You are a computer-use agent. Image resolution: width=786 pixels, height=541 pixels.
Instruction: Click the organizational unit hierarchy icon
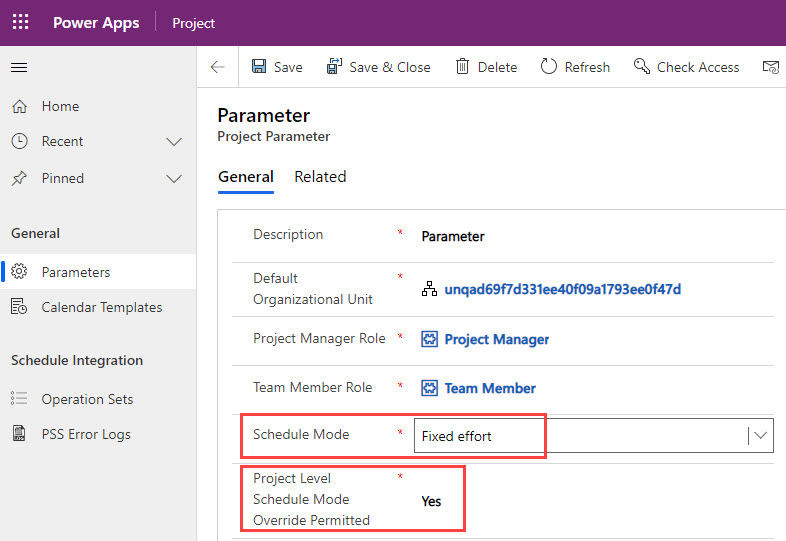pos(429,289)
